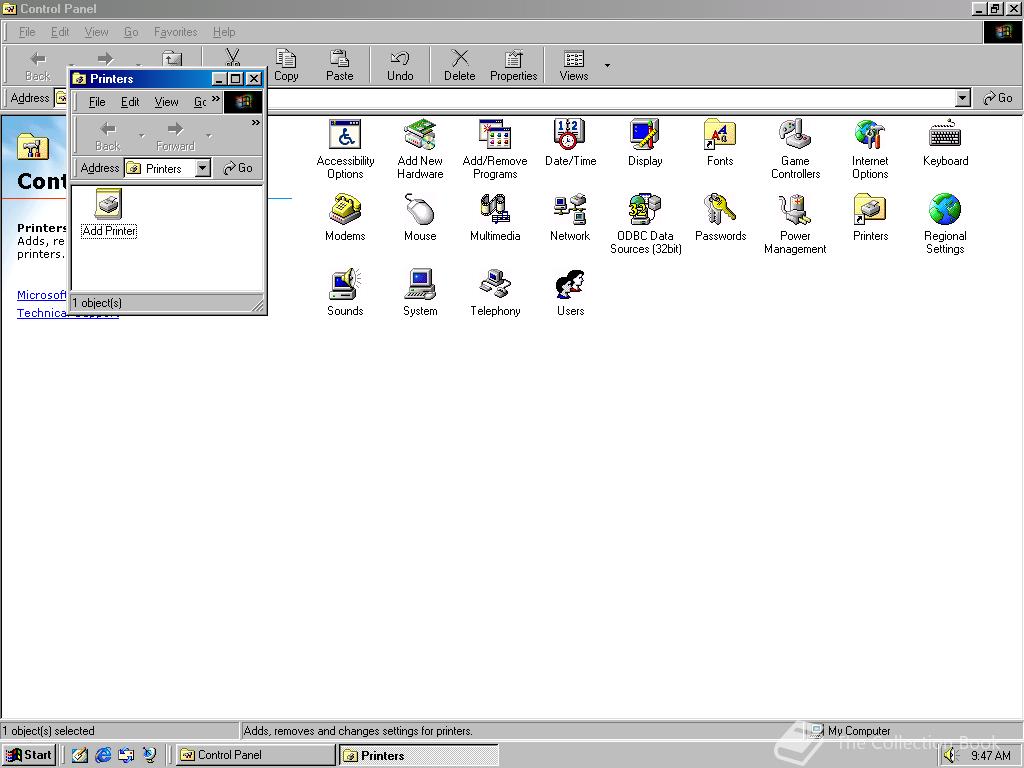Open ODBC Data Sources (32bit) icon
This screenshot has height=768, width=1024.
pyautogui.click(x=645, y=224)
